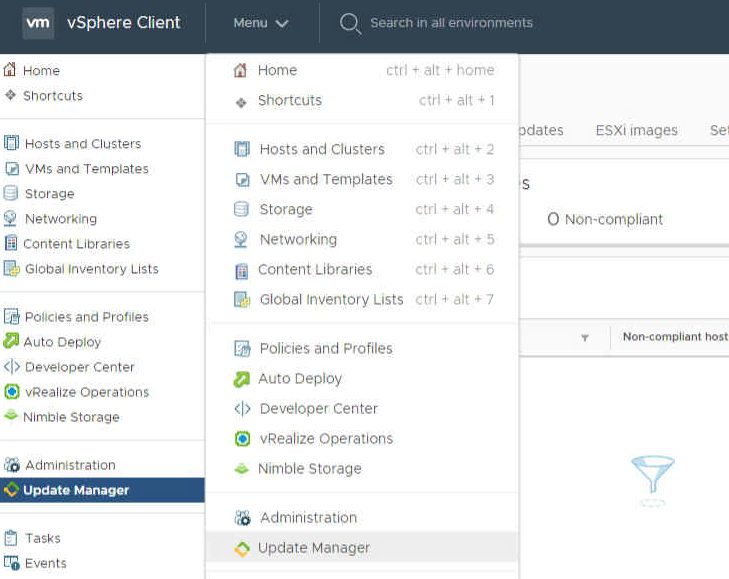This screenshot has height=579, width=729.
Task: Open Networking label in left sidebar
Action: [61, 219]
